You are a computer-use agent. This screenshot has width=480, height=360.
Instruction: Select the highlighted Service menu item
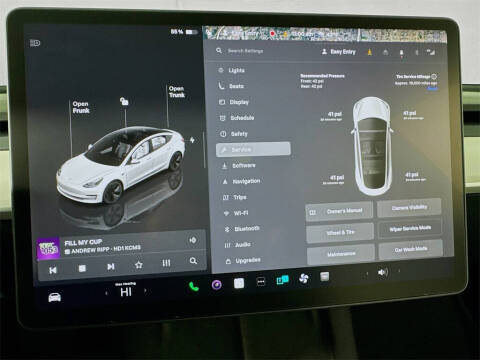pos(253,149)
